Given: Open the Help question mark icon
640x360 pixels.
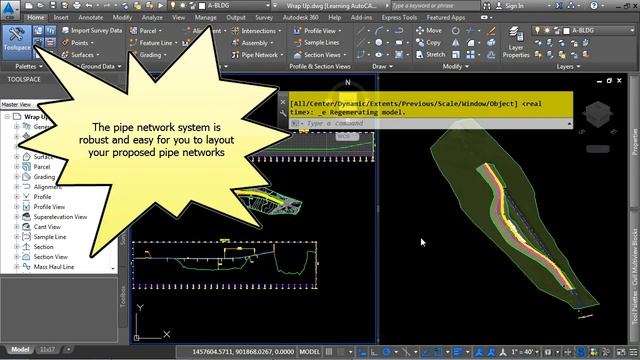Looking at the screenshot, I should pyautogui.click(x=594, y=6).
